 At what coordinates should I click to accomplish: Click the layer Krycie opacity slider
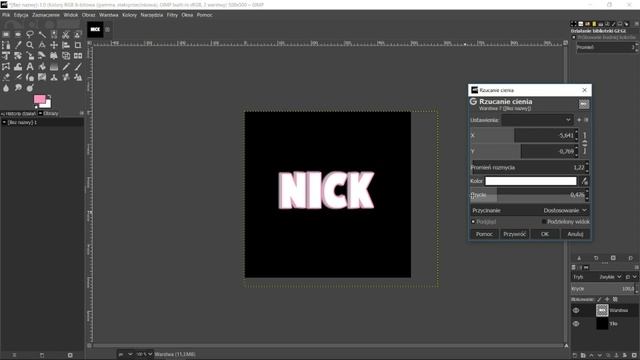pyautogui.click(x=603, y=289)
